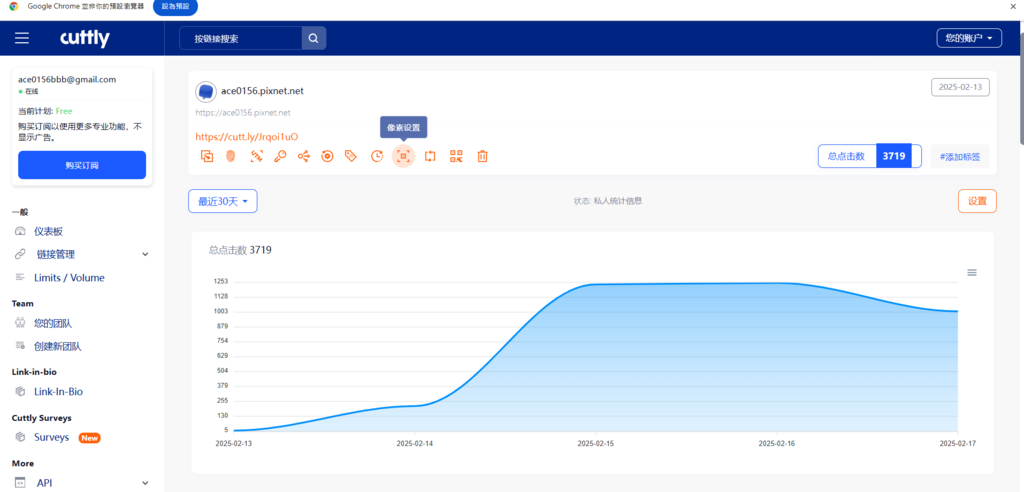Viewport: 1024px width, 492px height.
Task: Click the 按链接搜索 search field
Action: click(240, 39)
